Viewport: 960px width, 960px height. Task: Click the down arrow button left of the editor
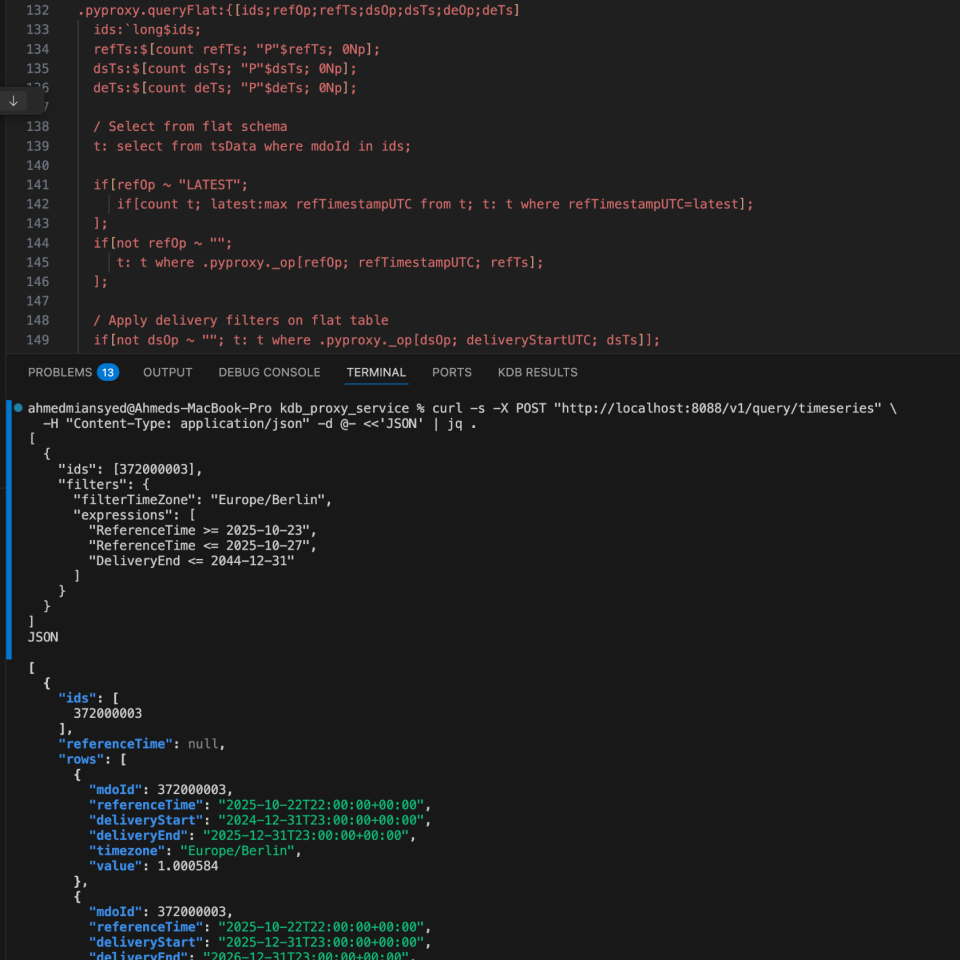13,101
